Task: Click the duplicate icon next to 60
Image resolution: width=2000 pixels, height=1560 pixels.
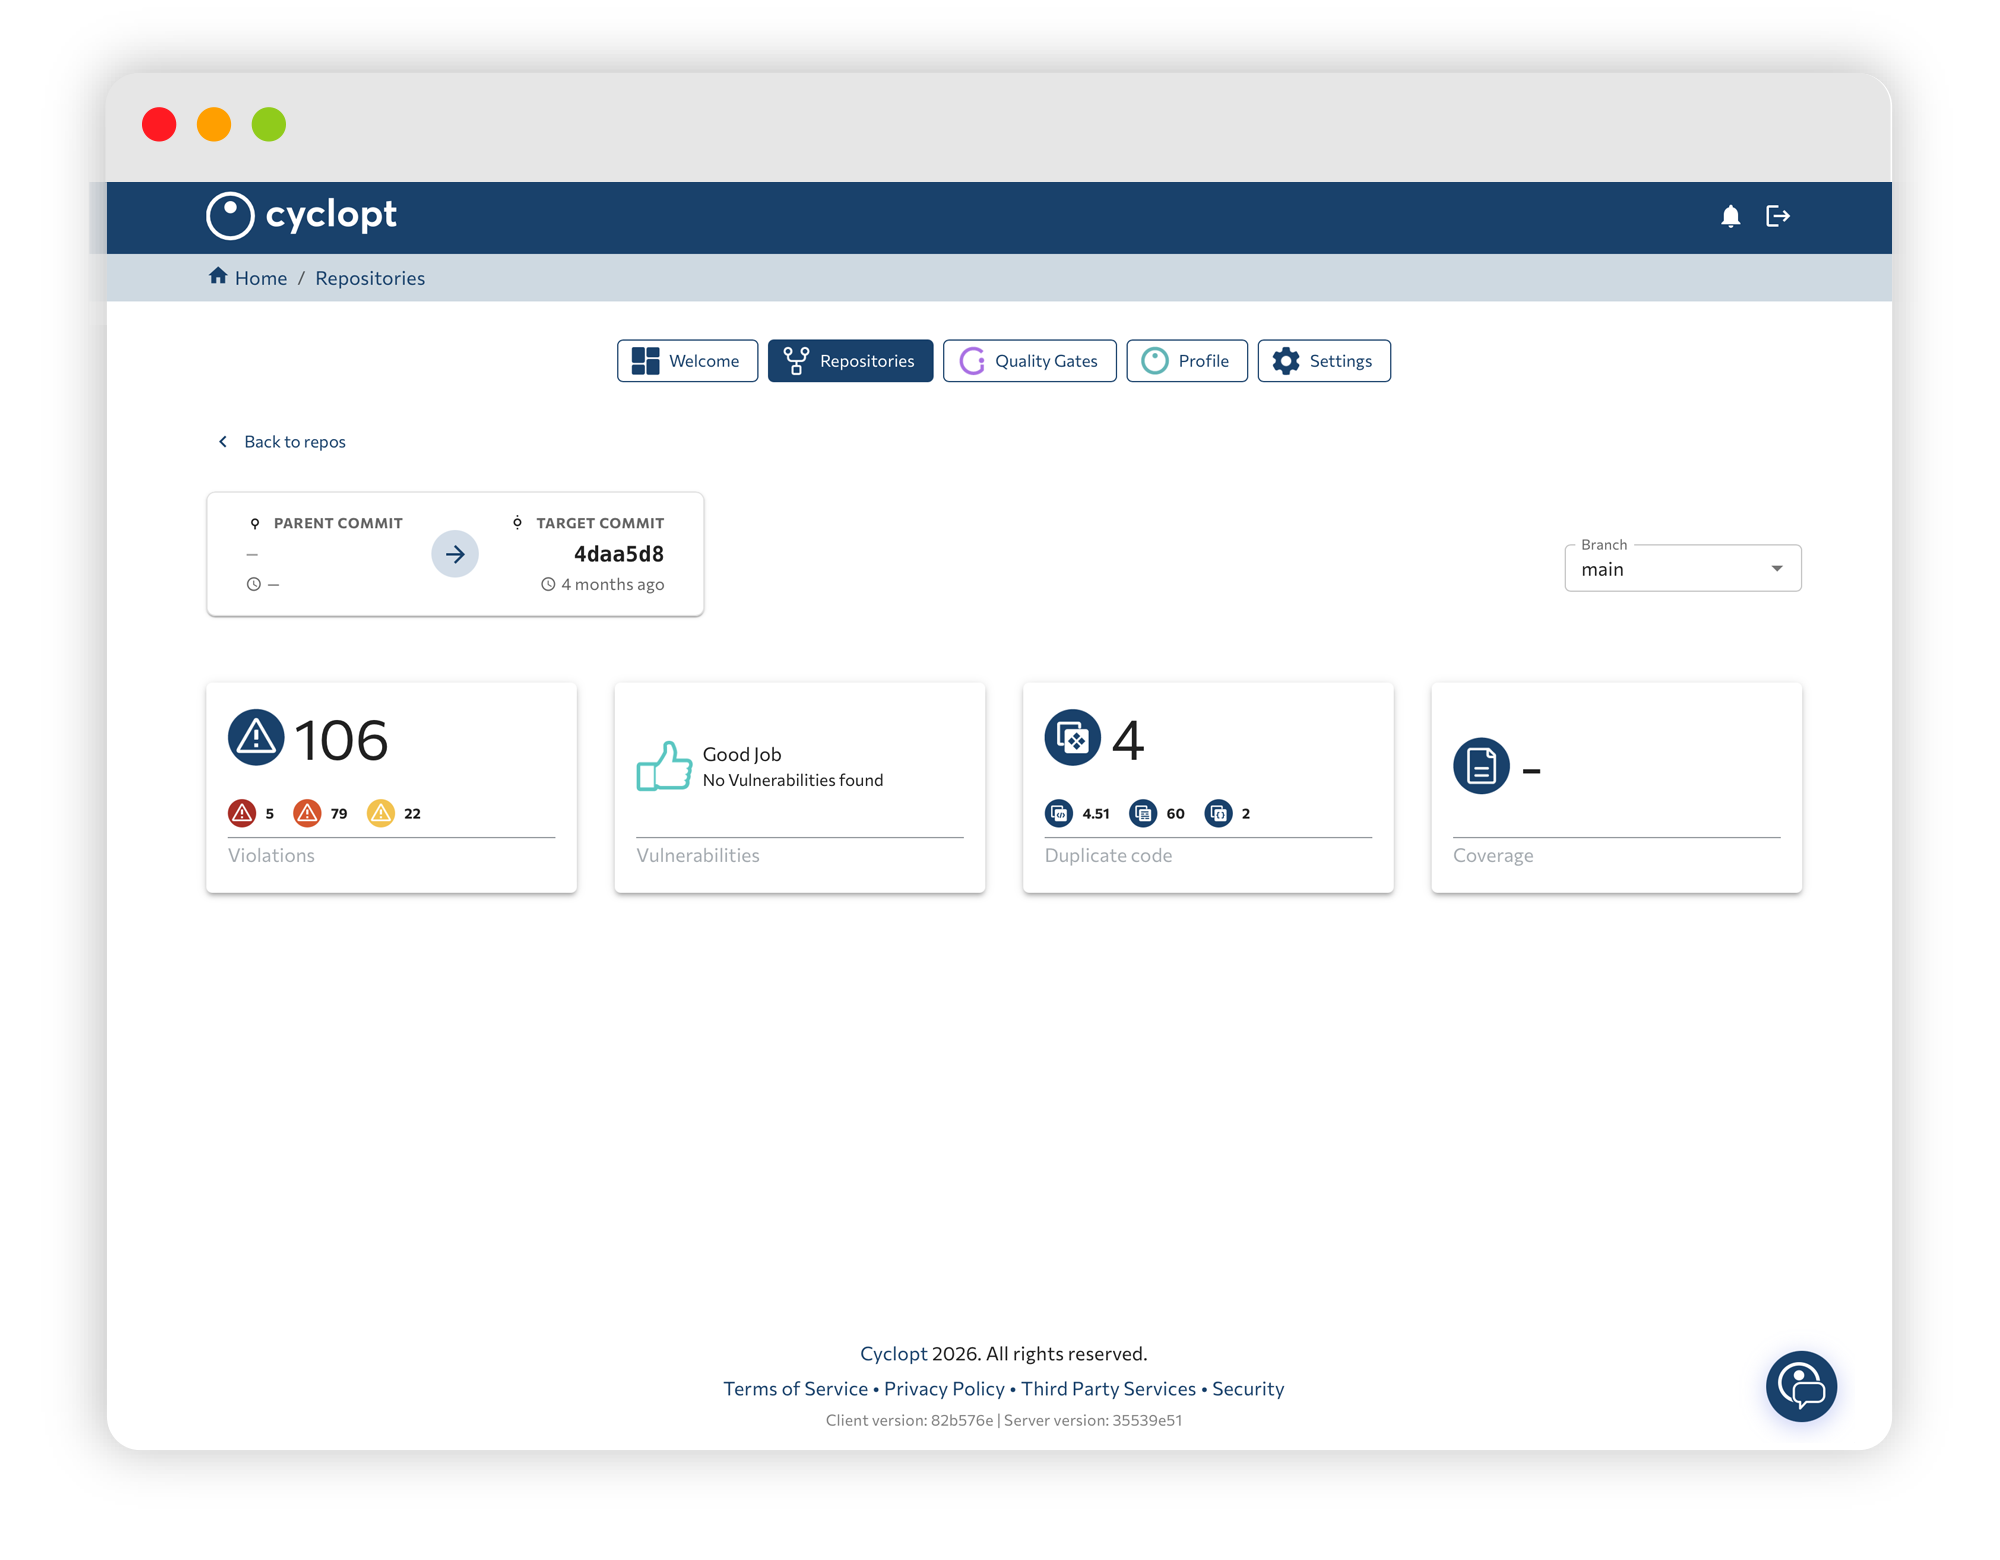Action: click(1143, 813)
